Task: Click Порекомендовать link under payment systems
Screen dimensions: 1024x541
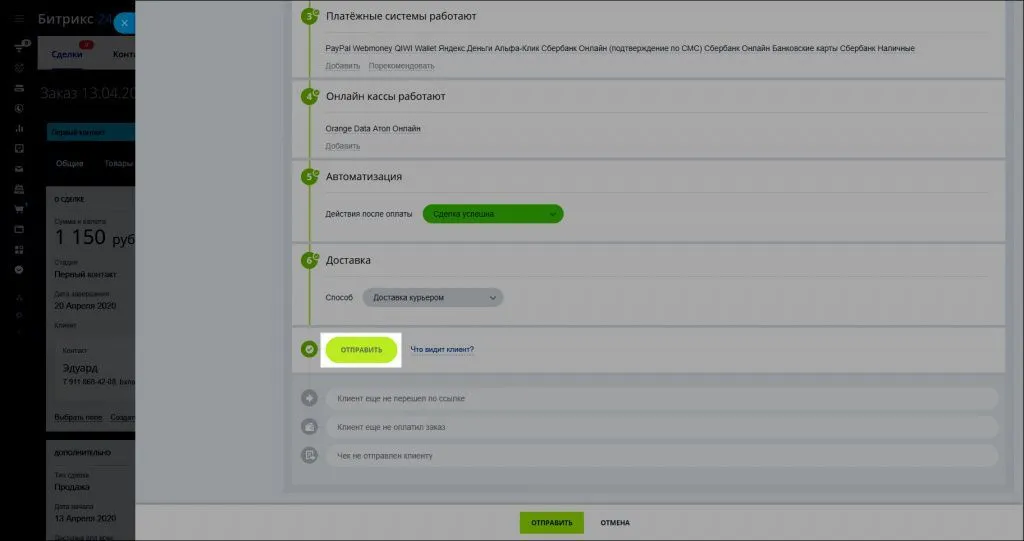Action: pyautogui.click(x=401, y=66)
